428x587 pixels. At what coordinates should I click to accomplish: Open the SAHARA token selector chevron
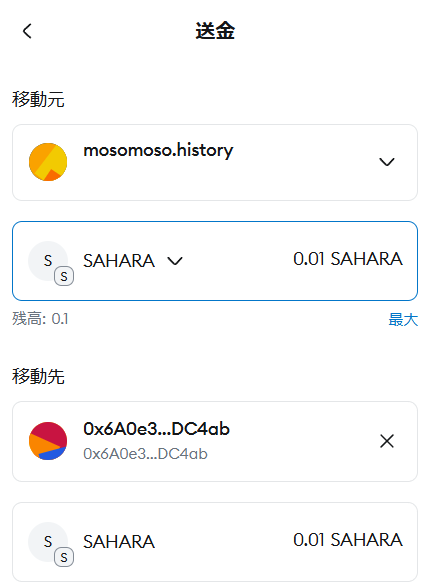click(x=175, y=261)
